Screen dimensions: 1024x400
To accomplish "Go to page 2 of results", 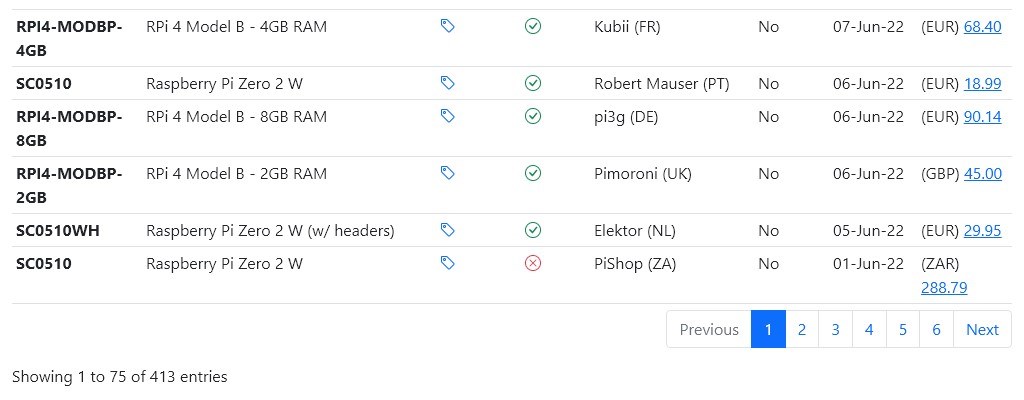I will point(802,329).
